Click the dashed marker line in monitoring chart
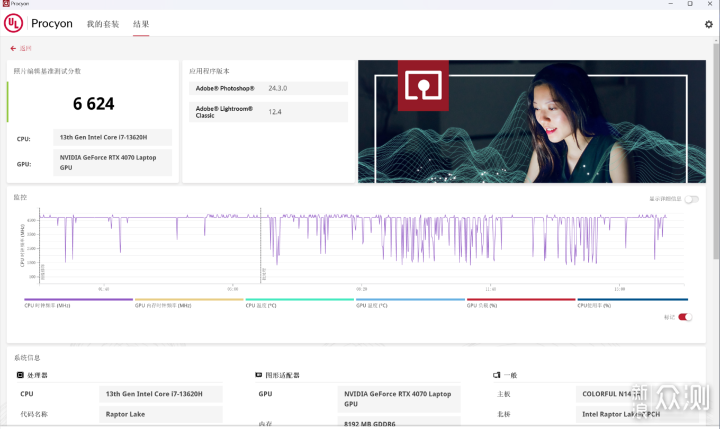 click(x=260, y=246)
